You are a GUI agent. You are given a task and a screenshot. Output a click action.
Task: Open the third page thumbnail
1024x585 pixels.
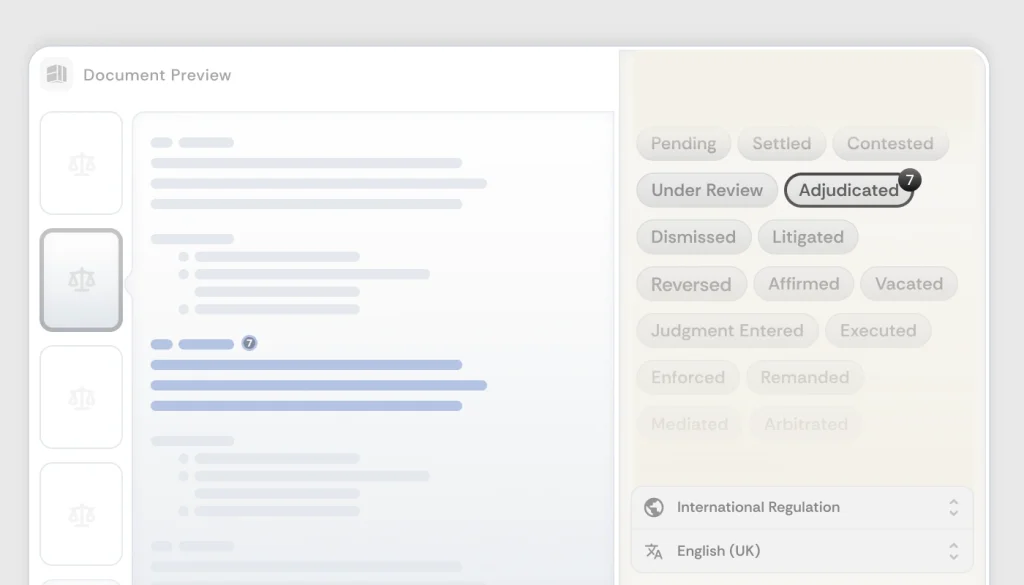(81, 397)
